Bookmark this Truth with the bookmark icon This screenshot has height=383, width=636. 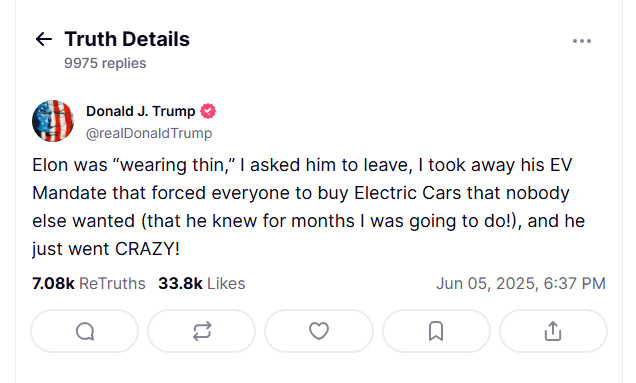[x=436, y=331]
